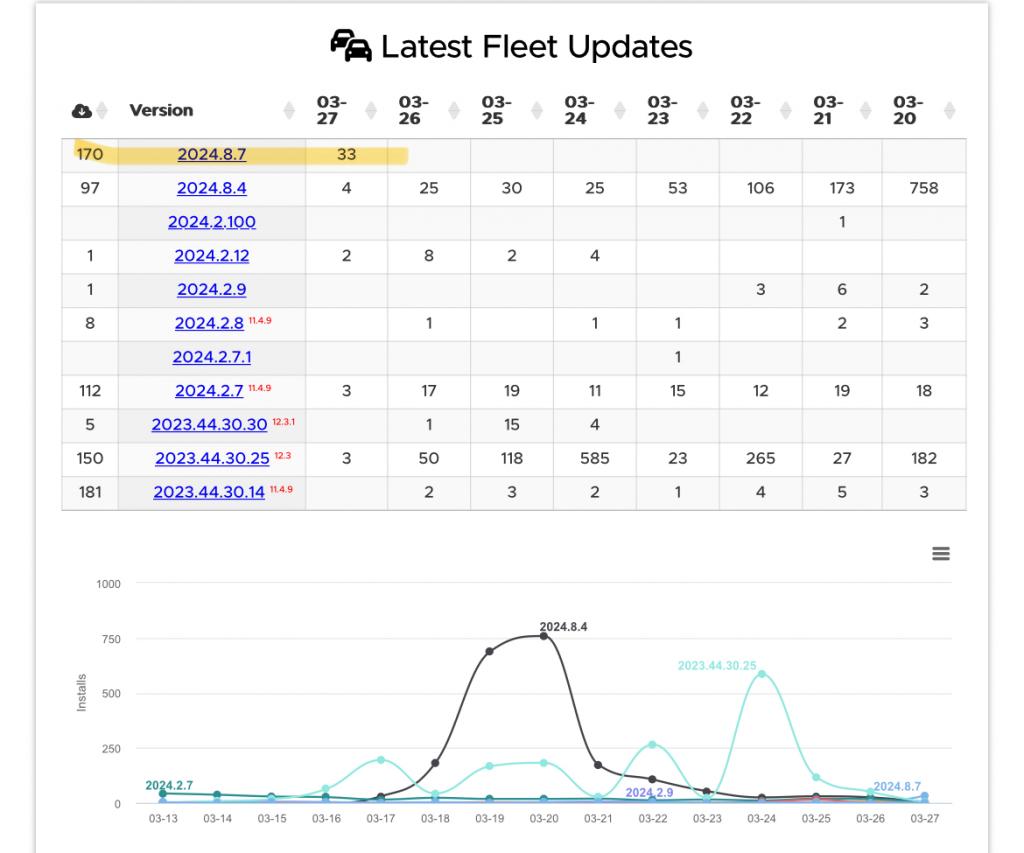Open the 2024.2.7 version link in table

209,391
